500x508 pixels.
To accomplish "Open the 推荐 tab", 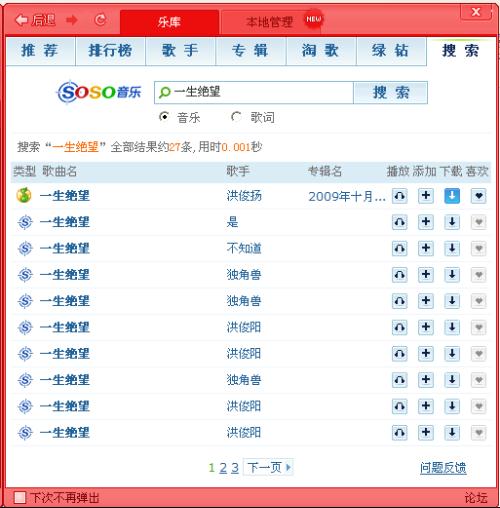I will tap(40, 51).
